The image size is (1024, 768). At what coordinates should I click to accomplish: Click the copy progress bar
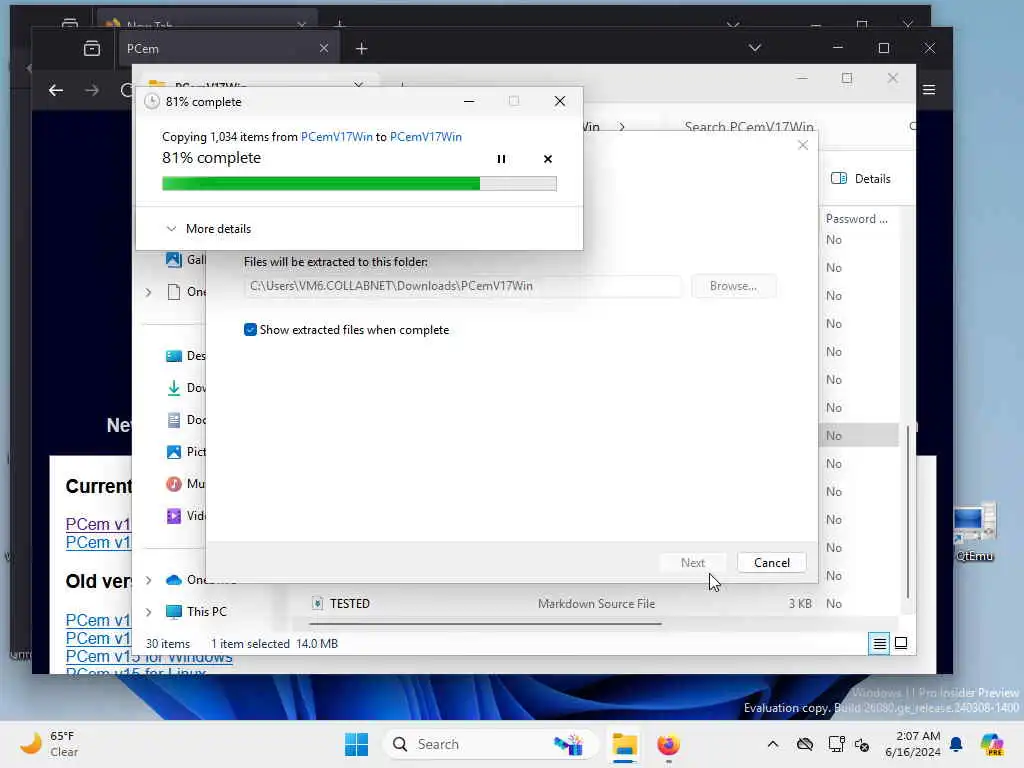click(359, 184)
